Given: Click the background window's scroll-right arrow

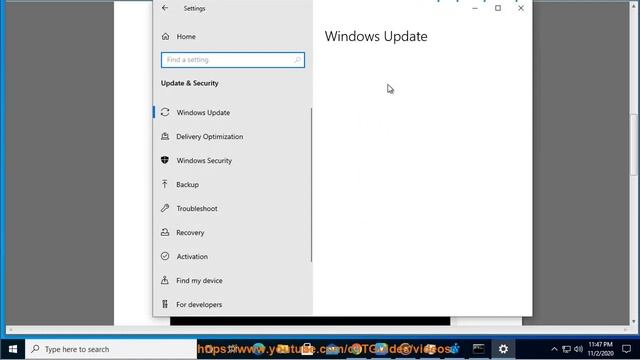Looking at the screenshot, I should point(626,329).
